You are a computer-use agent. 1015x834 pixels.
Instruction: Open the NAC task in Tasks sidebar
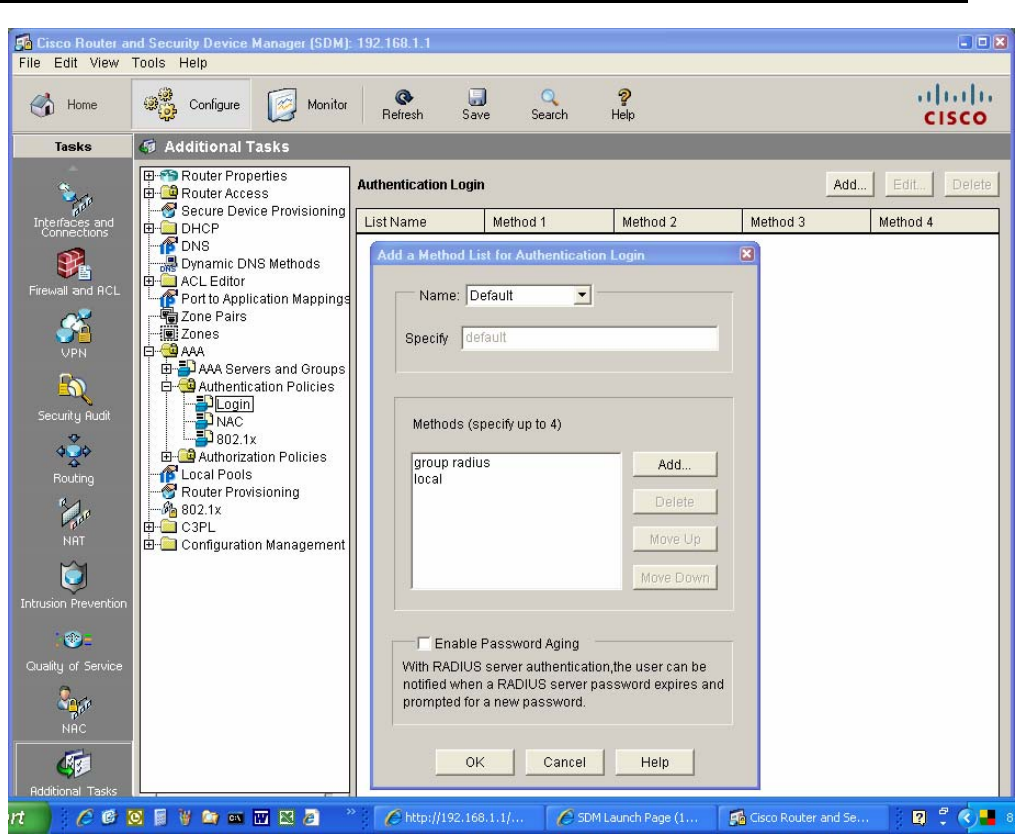(x=73, y=710)
